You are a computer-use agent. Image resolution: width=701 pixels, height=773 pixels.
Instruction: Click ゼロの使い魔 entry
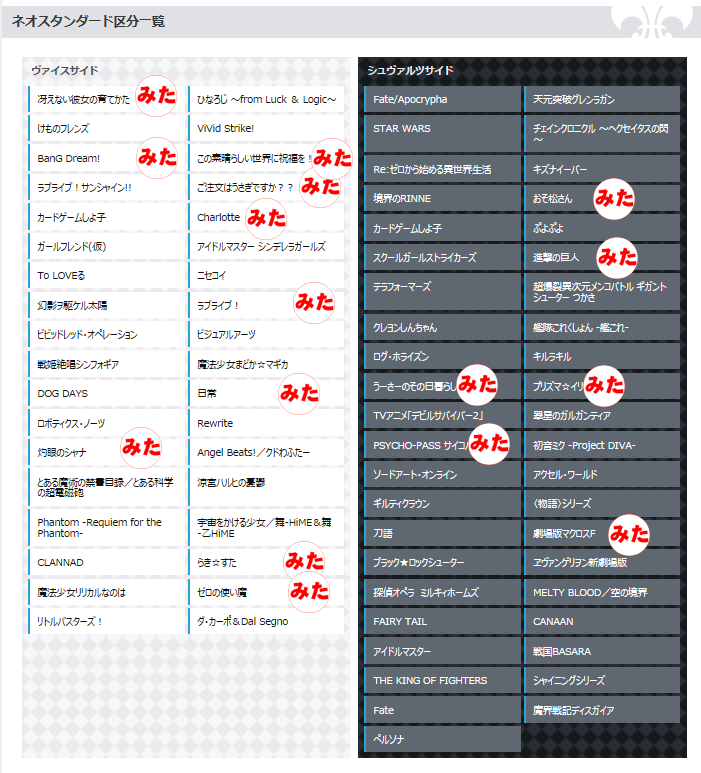[x=266, y=592]
